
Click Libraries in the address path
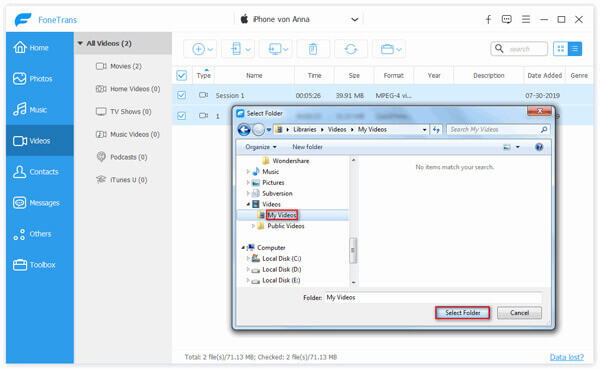tap(305, 130)
